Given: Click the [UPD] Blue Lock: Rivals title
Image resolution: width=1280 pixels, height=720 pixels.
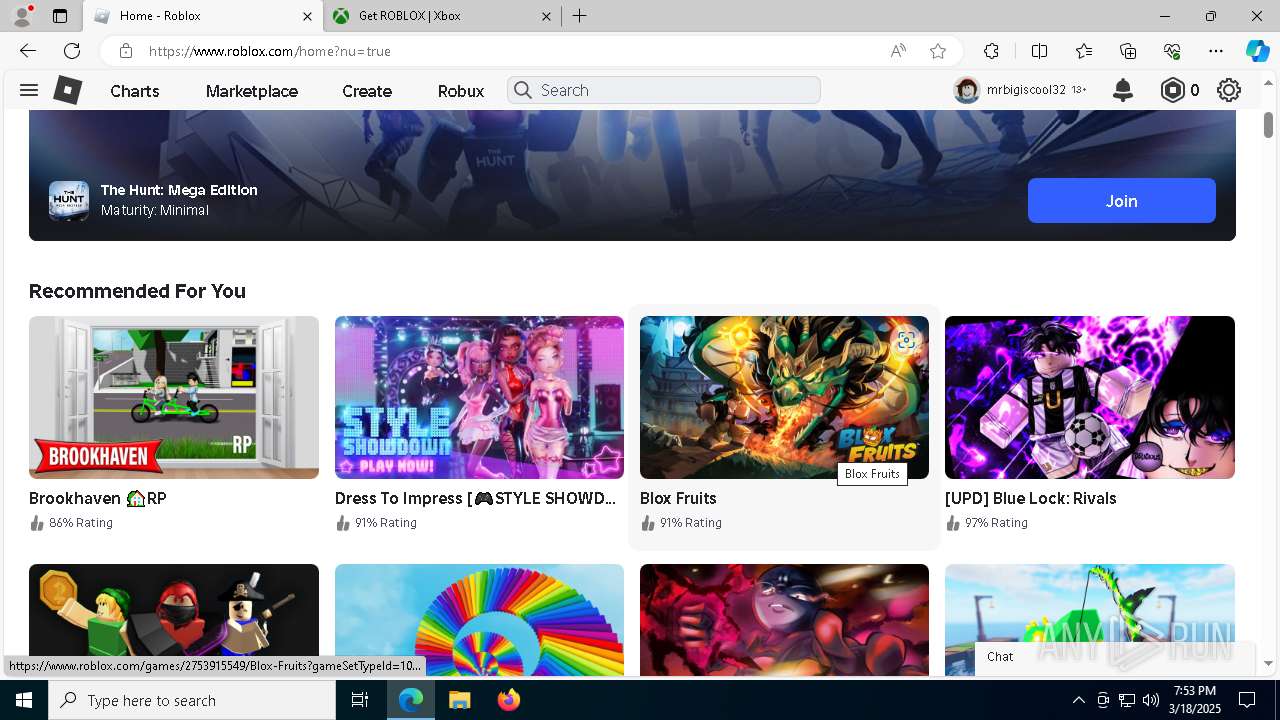Looking at the screenshot, I should 1031,498.
